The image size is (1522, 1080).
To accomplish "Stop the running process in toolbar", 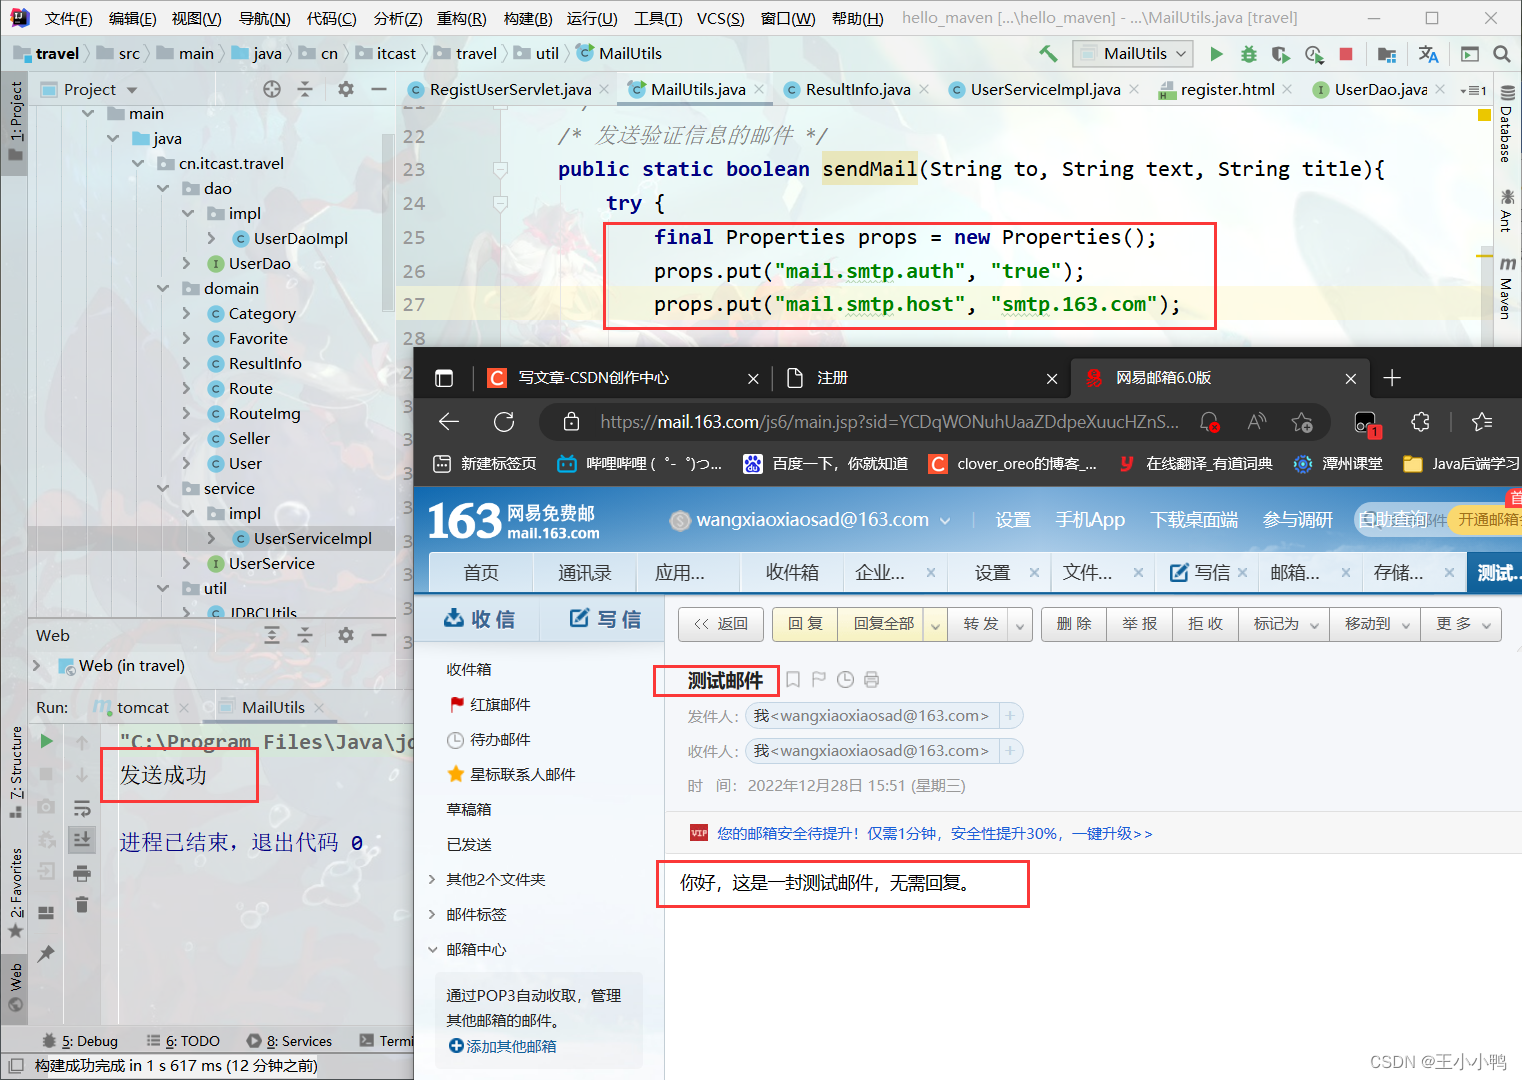I will 1346,54.
